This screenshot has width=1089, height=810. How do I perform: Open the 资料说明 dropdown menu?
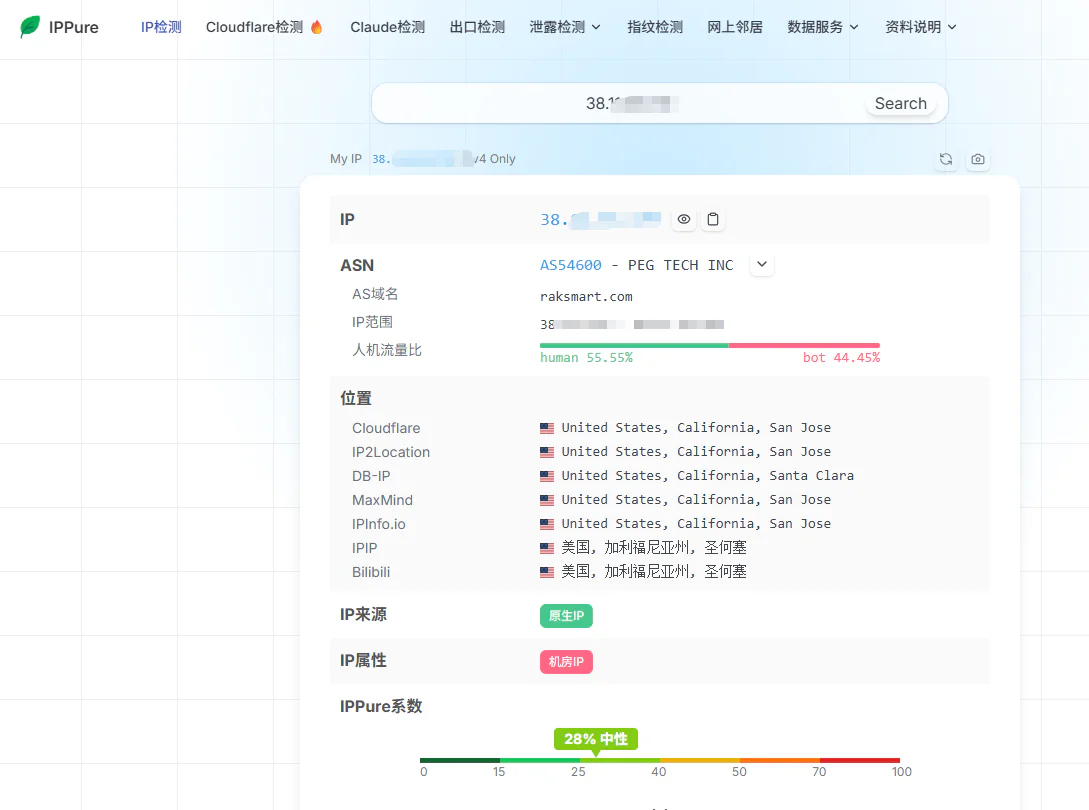pyautogui.click(x=921, y=27)
